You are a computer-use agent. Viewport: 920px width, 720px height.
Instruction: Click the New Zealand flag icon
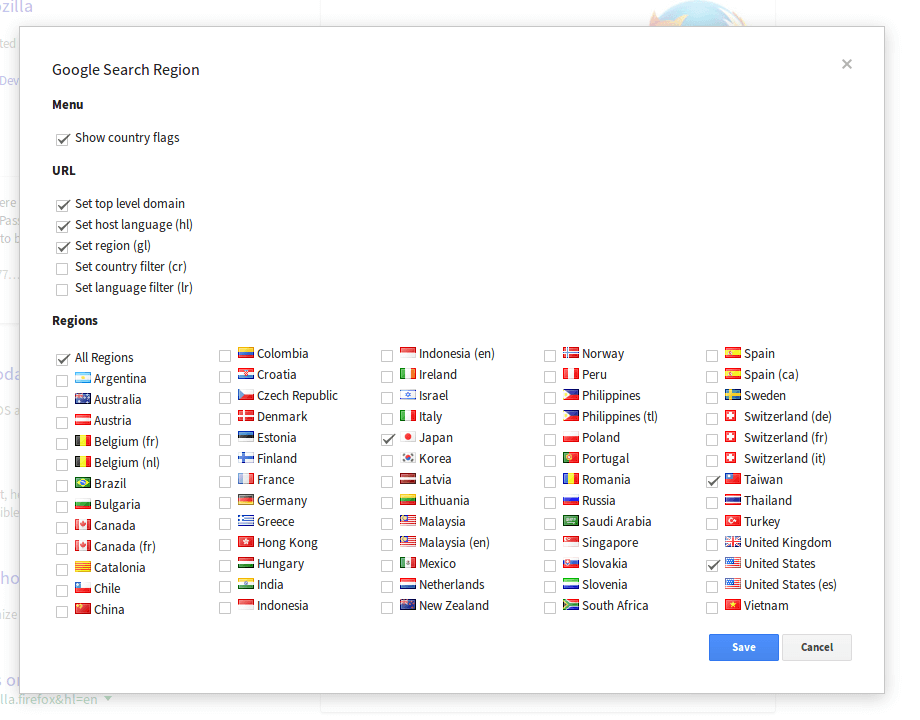[x=408, y=604]
